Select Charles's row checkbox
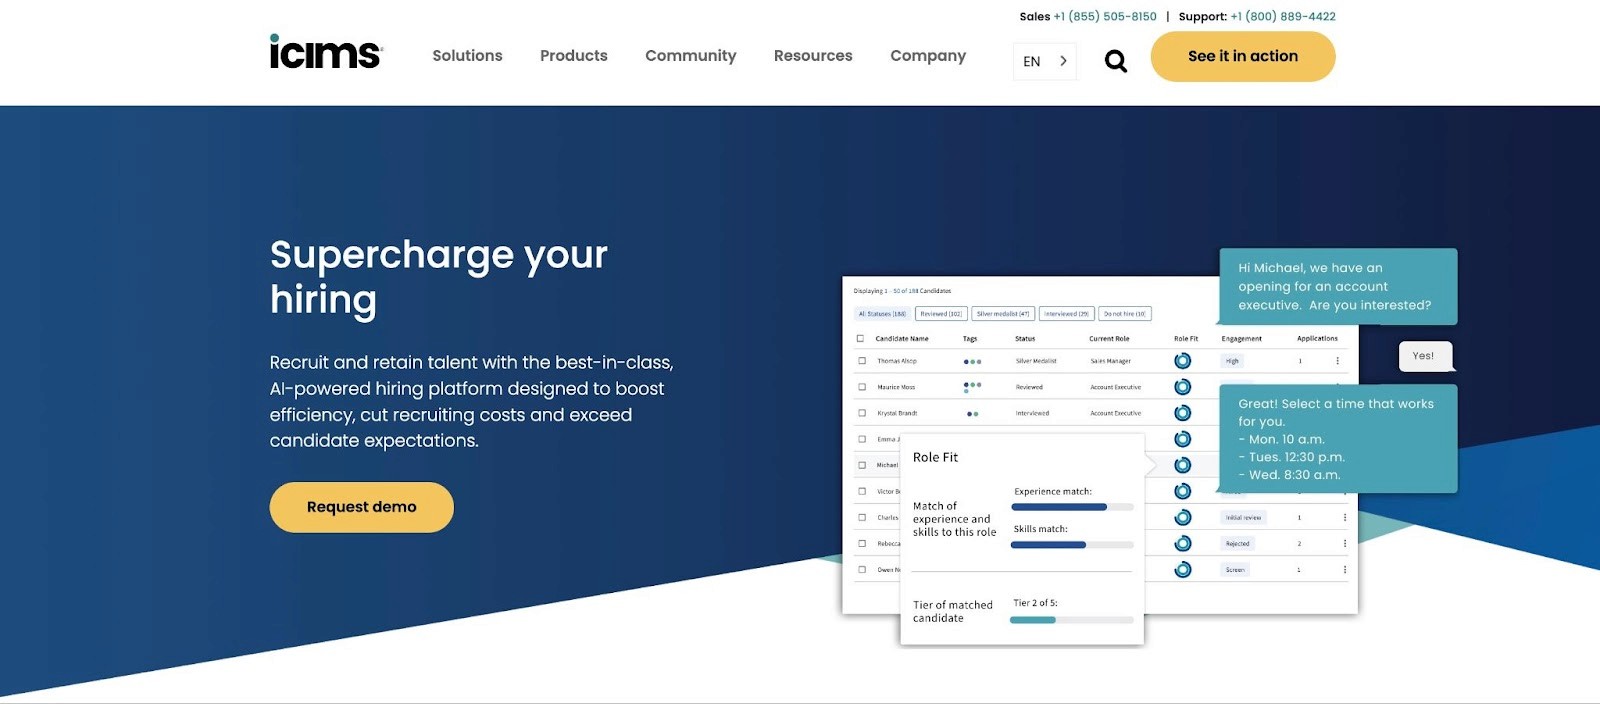 click(862, 517)
